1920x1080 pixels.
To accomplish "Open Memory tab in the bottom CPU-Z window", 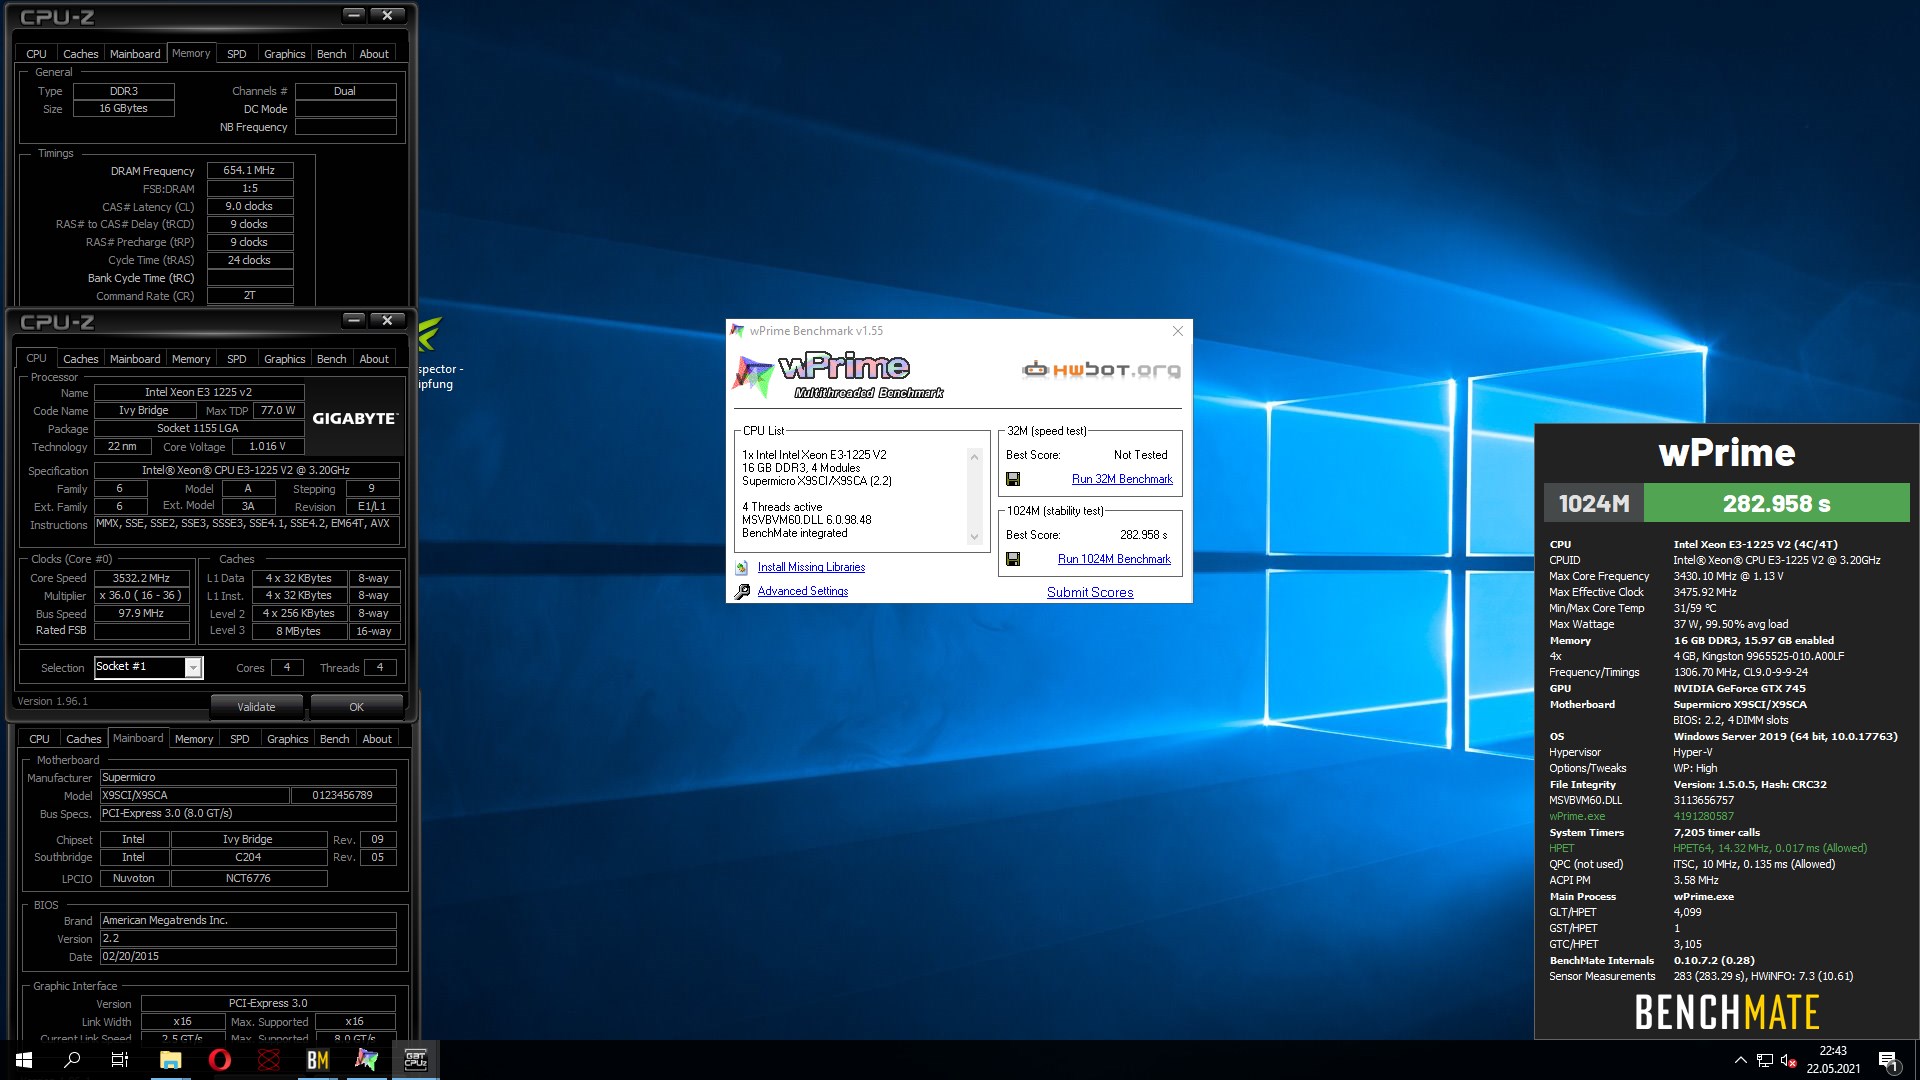I will click(x=194, y=739).
